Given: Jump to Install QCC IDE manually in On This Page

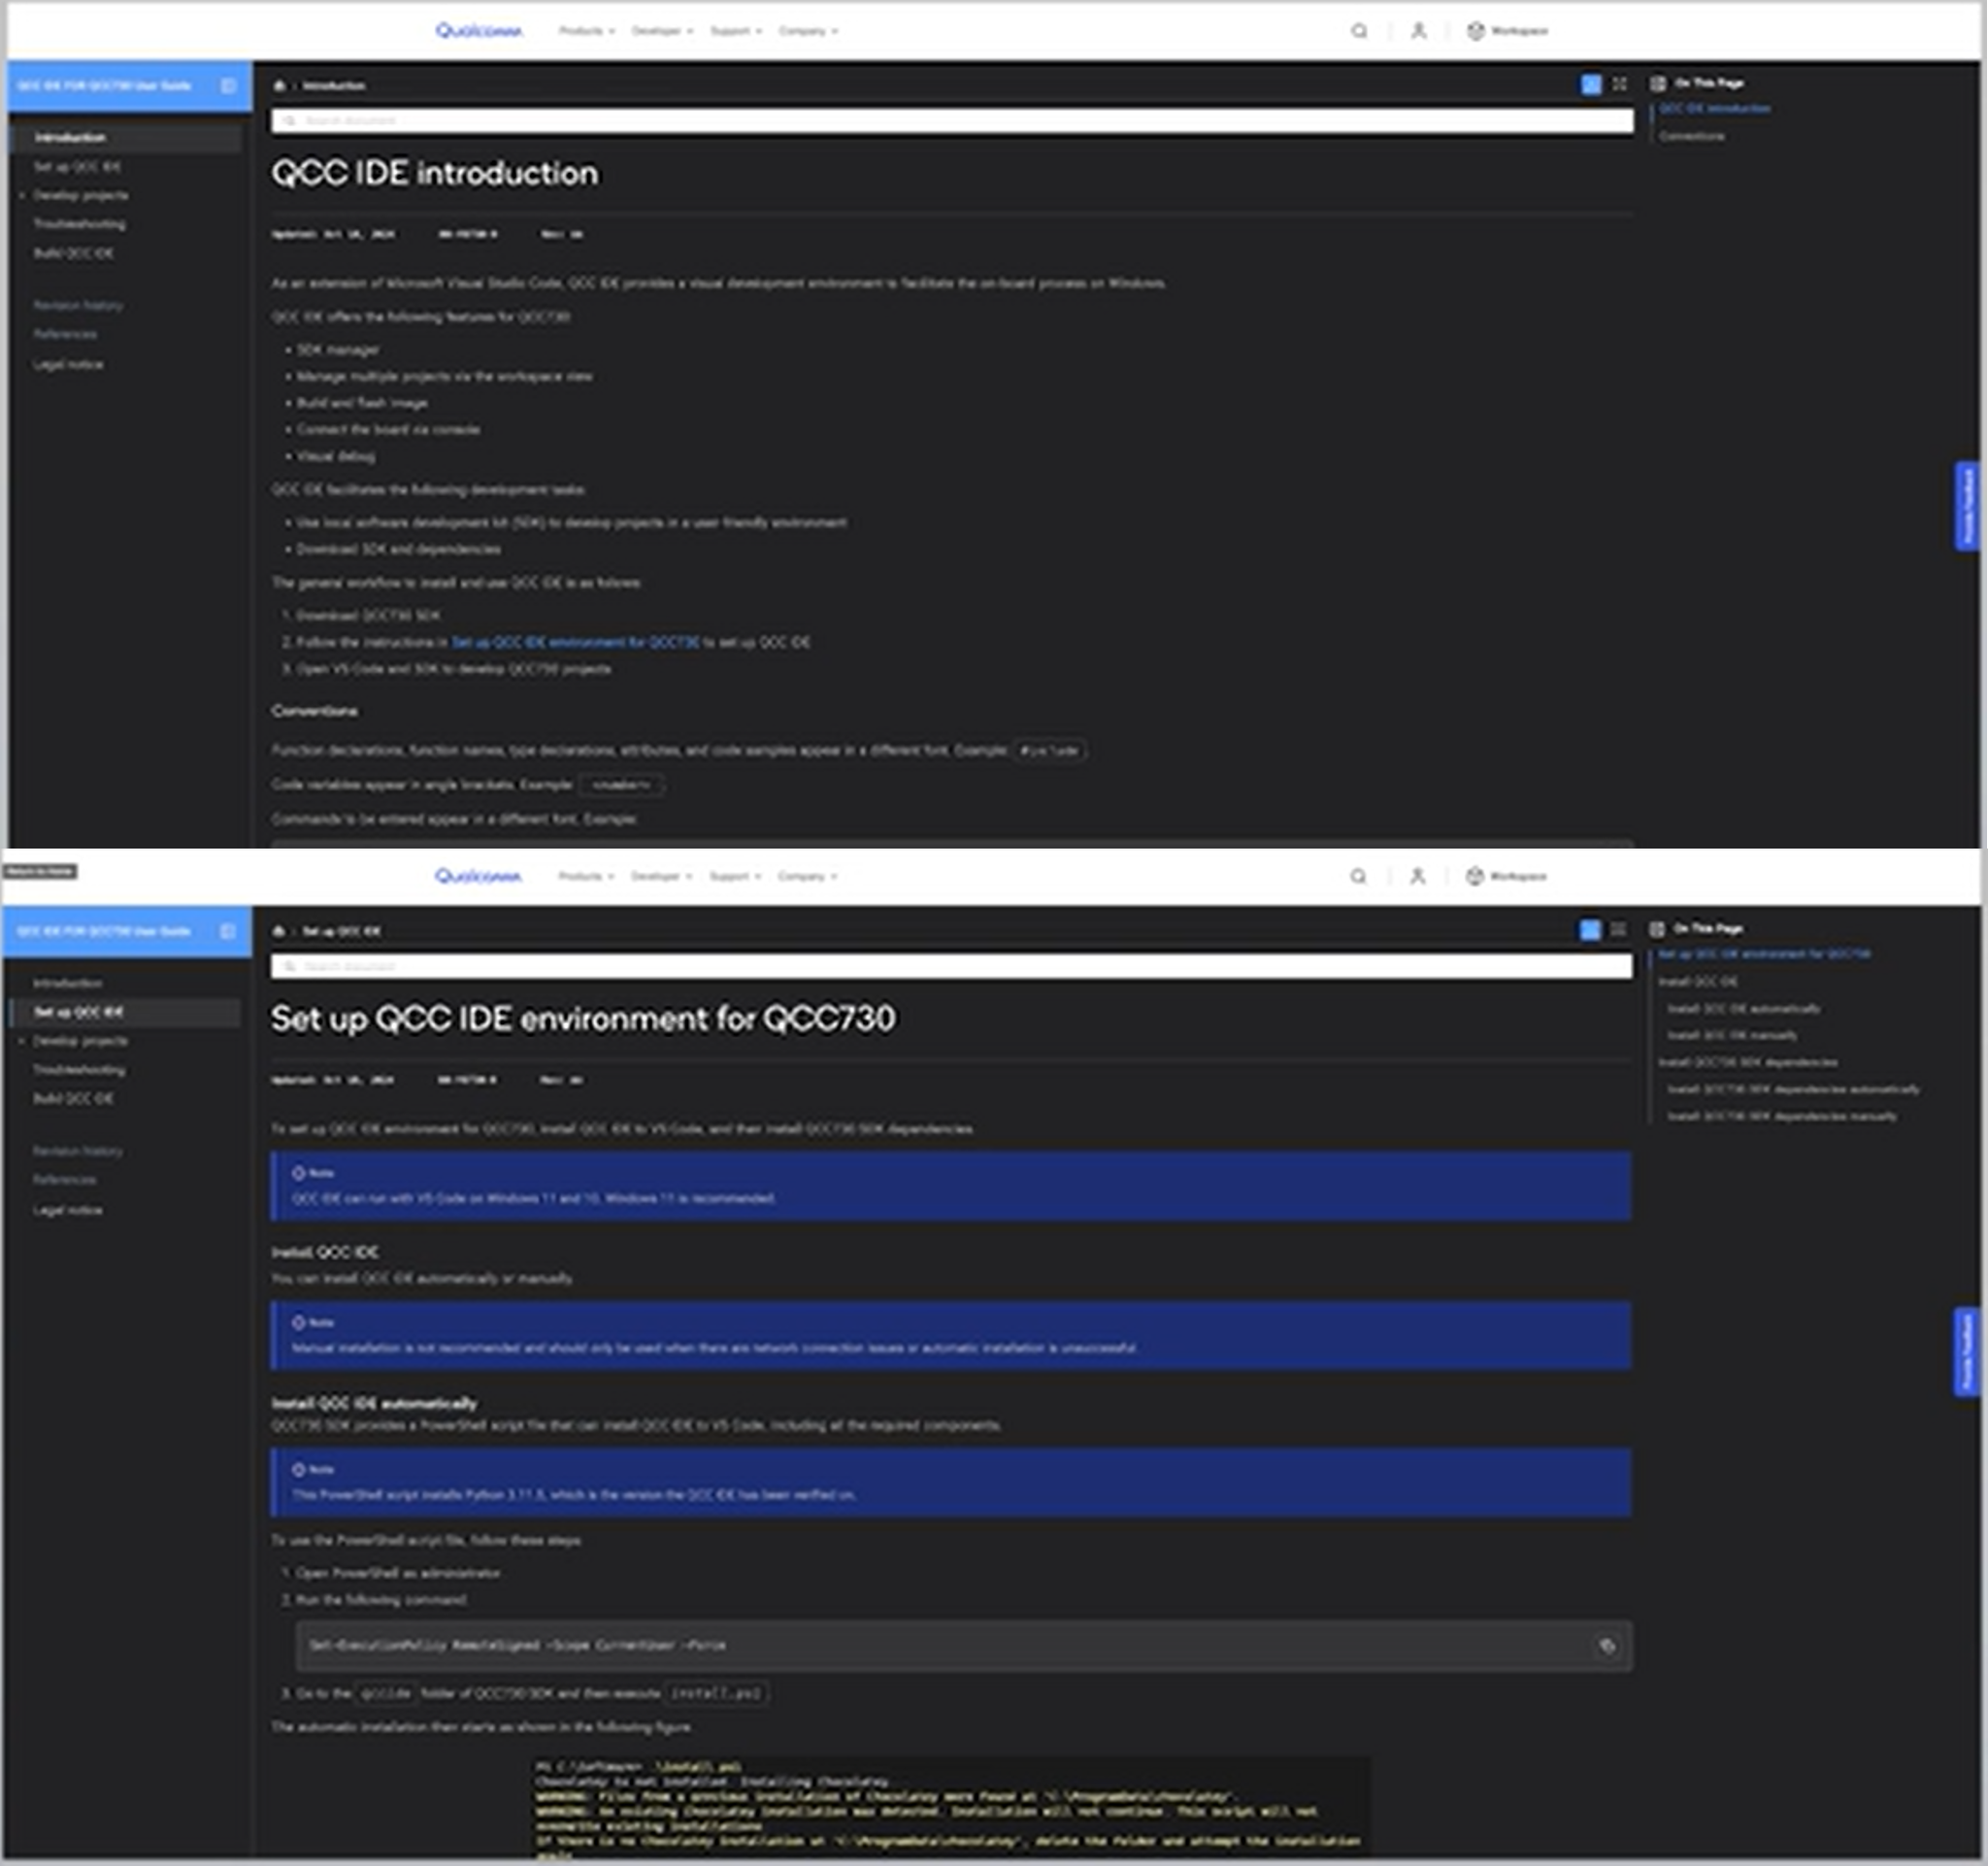Looking at the screenshot, I should (1732, 1036).
